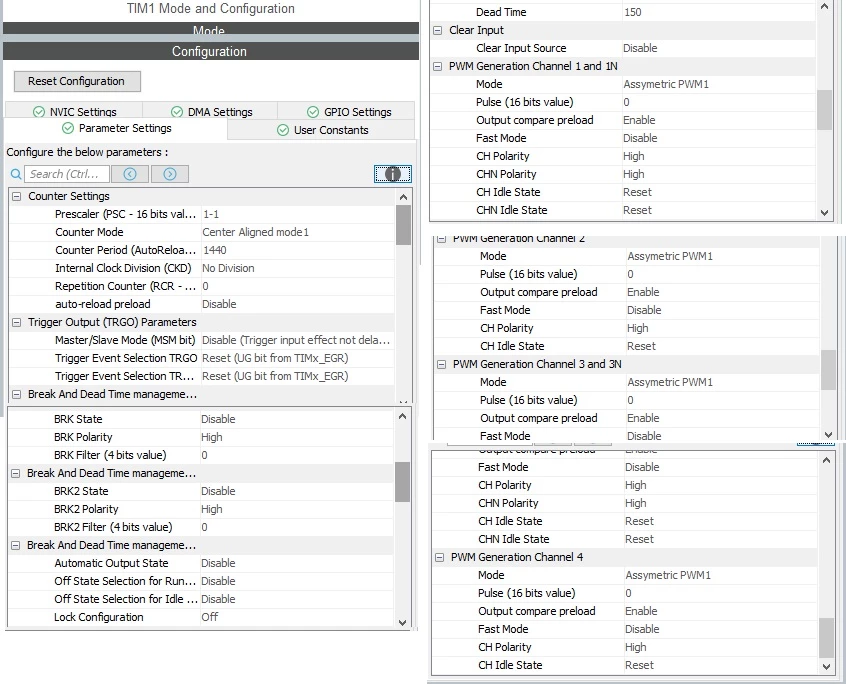The height and width of the screenshot is (684, 846).
Task: Go to previous search result arrow
Action: (130, 174)
